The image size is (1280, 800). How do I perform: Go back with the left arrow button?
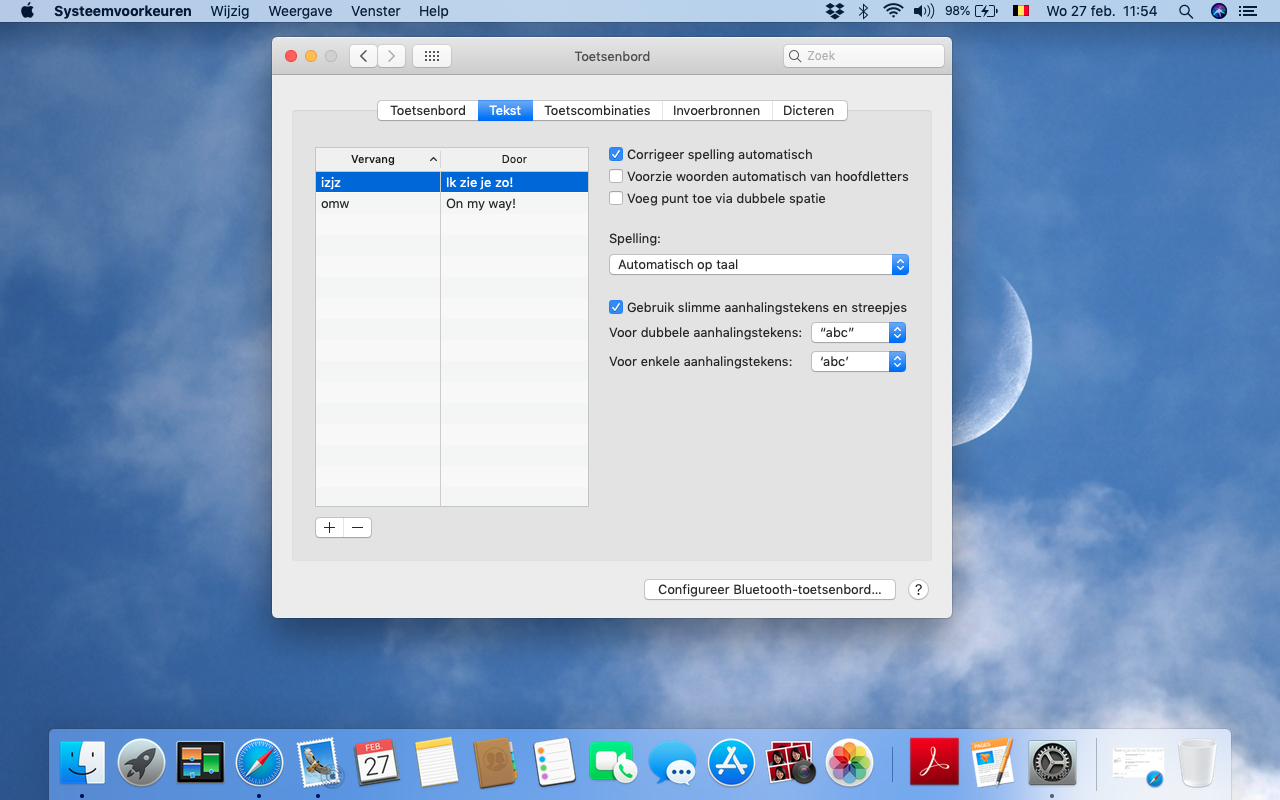(x=363, y=56)
